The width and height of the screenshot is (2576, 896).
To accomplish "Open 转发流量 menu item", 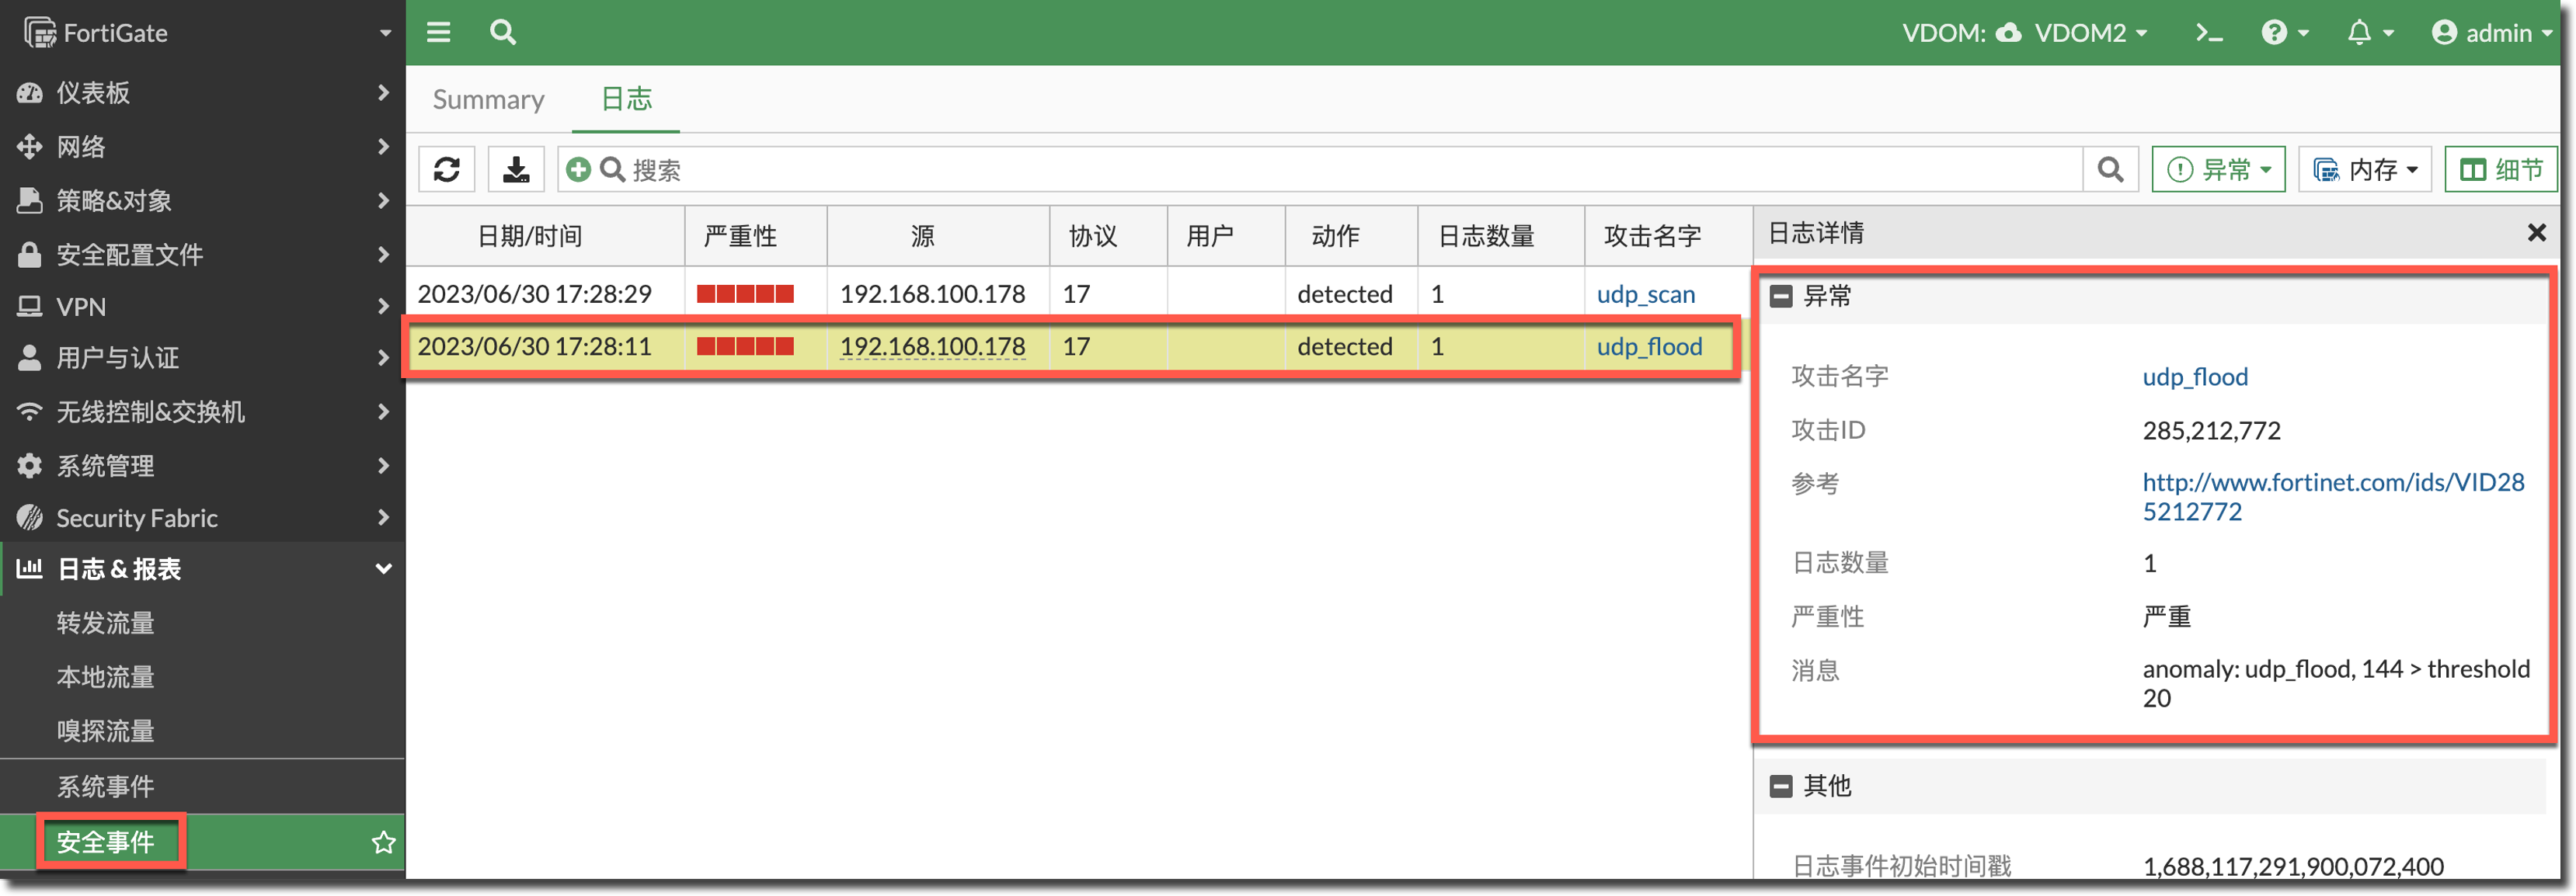I will [105, 623].
